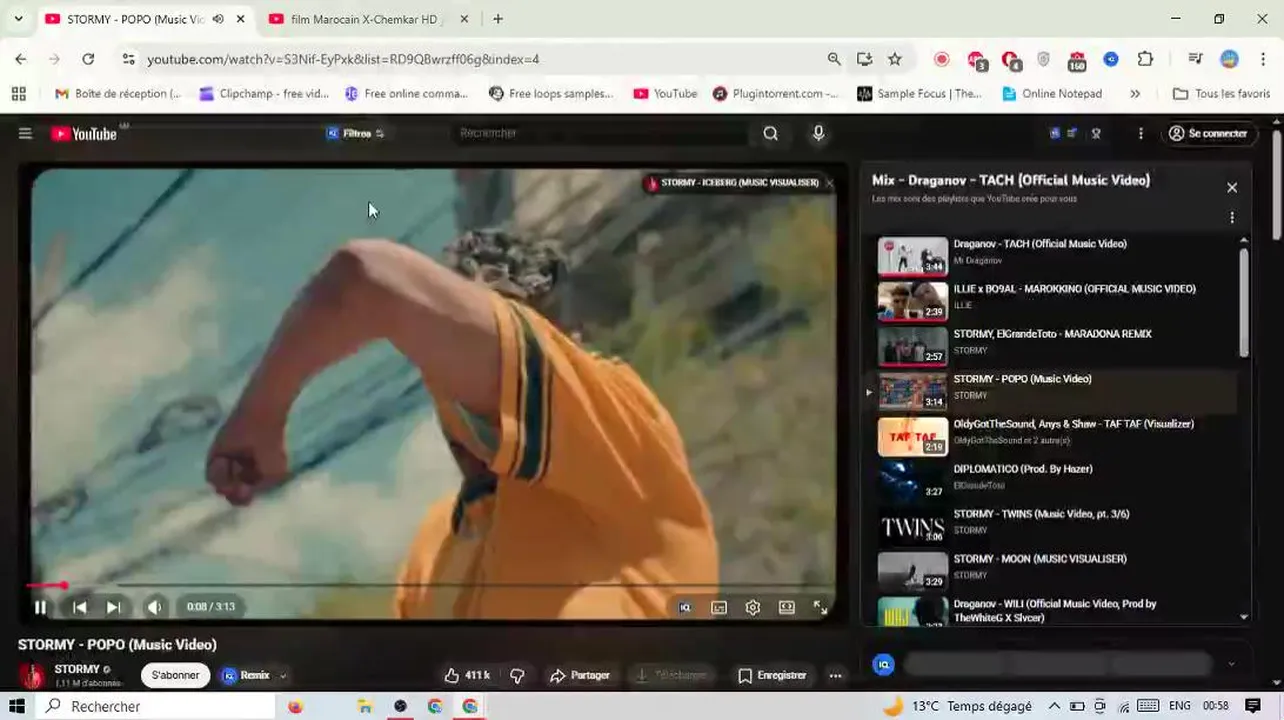Start voice search with the microphone

coord(818,133)
